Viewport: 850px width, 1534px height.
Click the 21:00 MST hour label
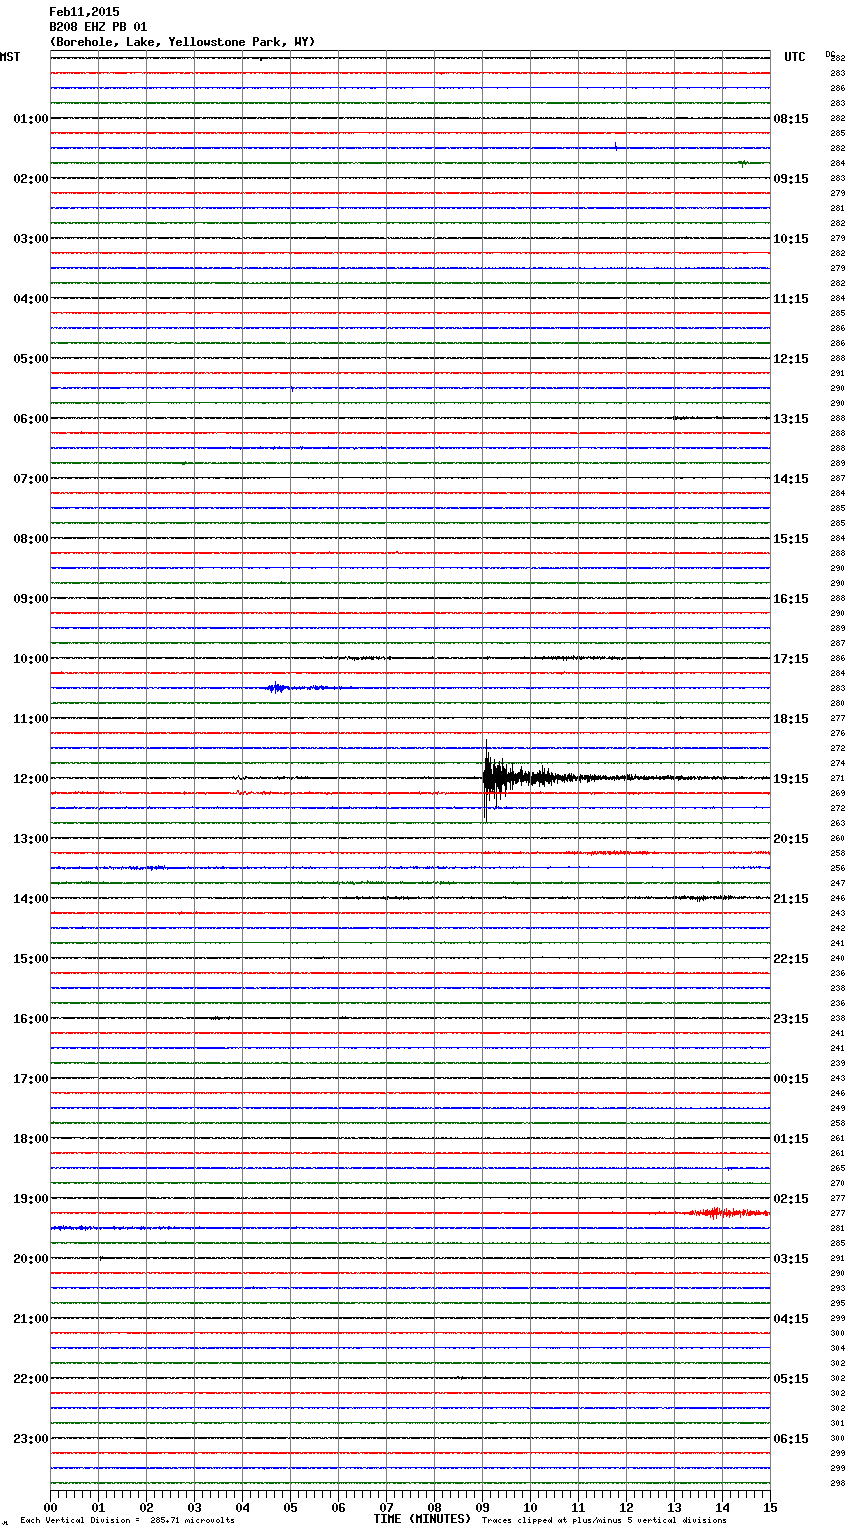click(x=31, y=1319)
